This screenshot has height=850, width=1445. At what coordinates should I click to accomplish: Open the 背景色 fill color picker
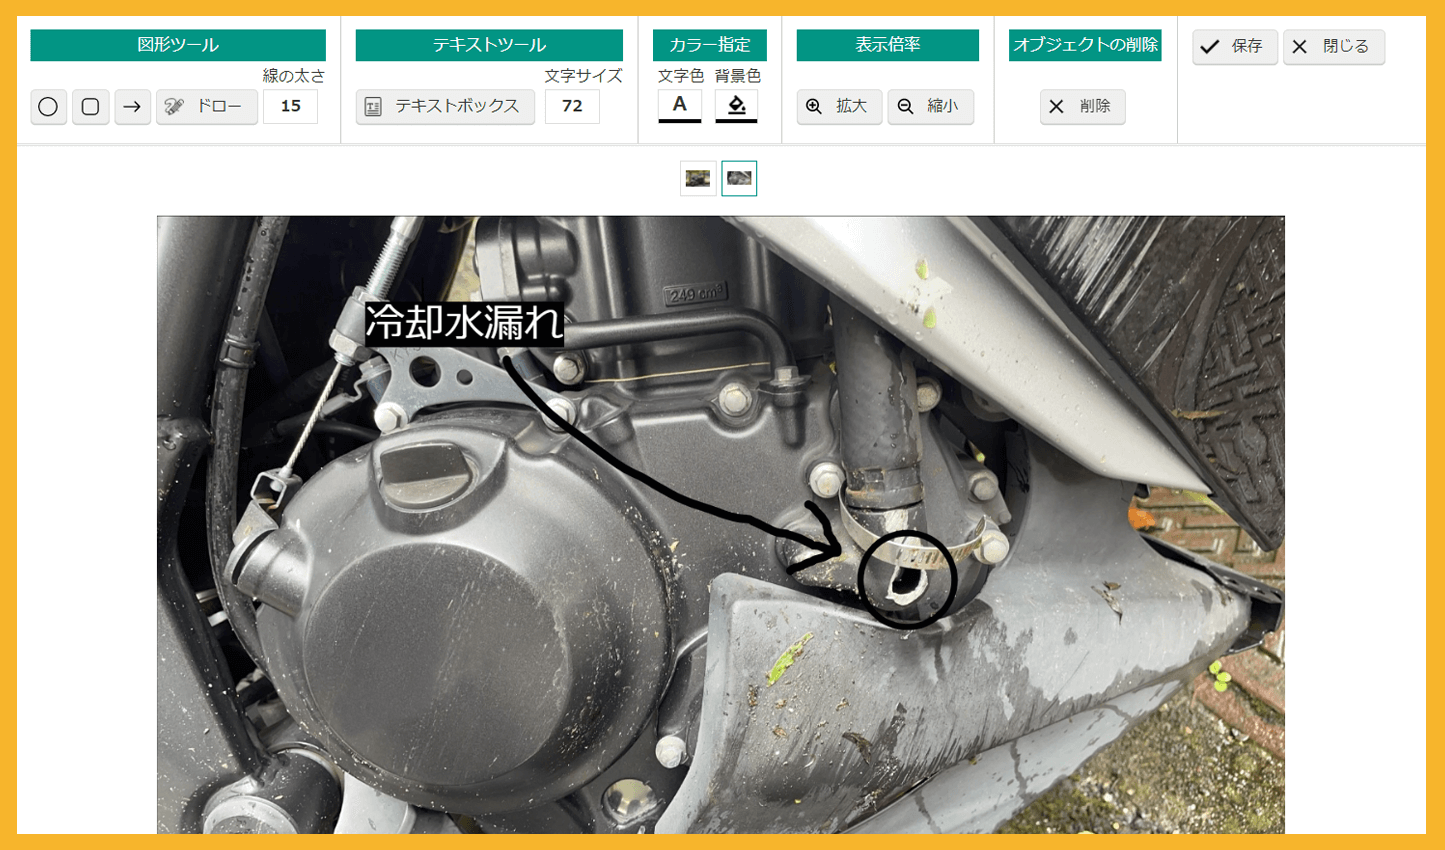(737, 106)
